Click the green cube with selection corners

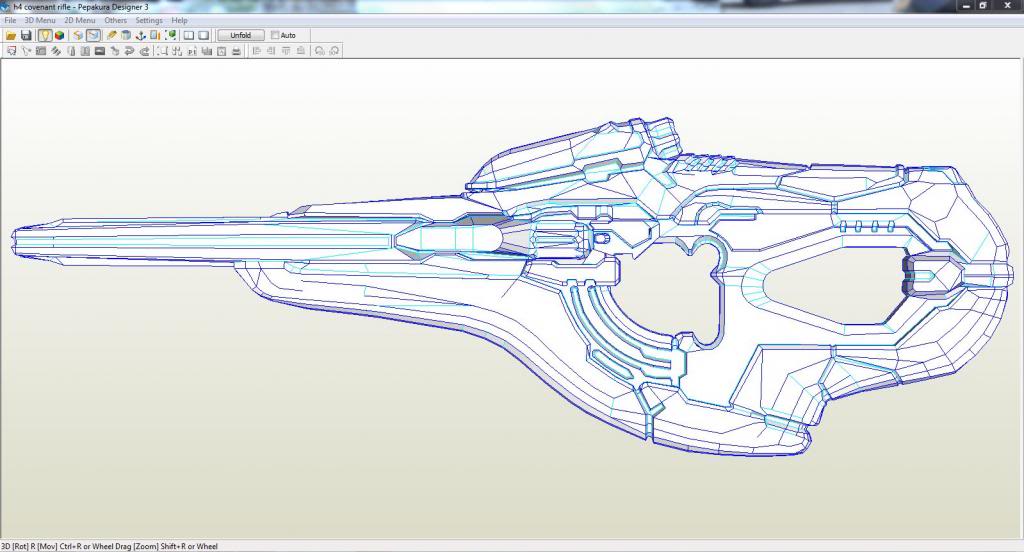tap(171, 35)
